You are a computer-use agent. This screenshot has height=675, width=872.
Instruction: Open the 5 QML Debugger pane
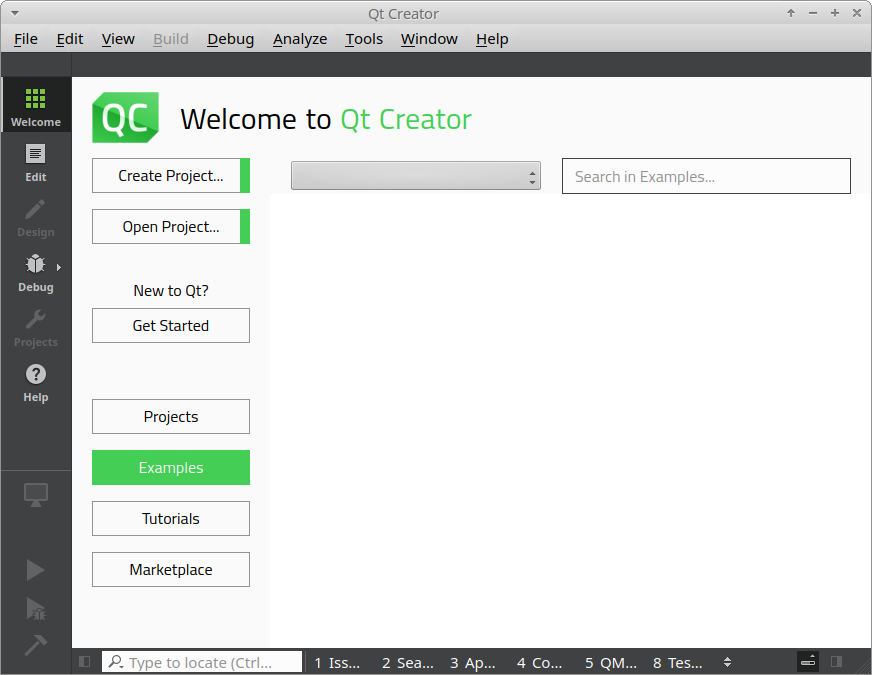(x=611, y=662)
